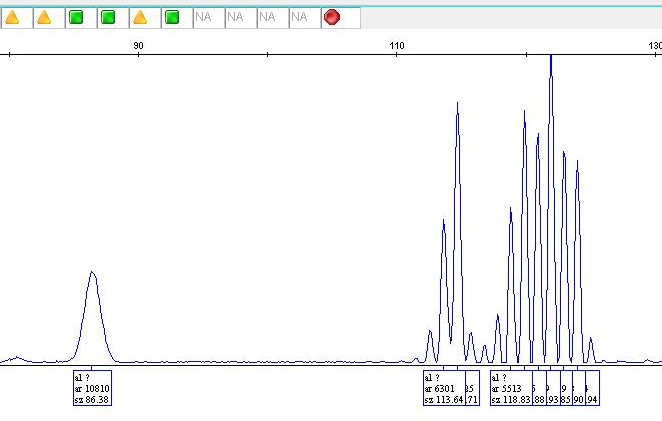Click the 110 mark on size axis
Viewport: 662px width, 421px height.
point(396,45)
